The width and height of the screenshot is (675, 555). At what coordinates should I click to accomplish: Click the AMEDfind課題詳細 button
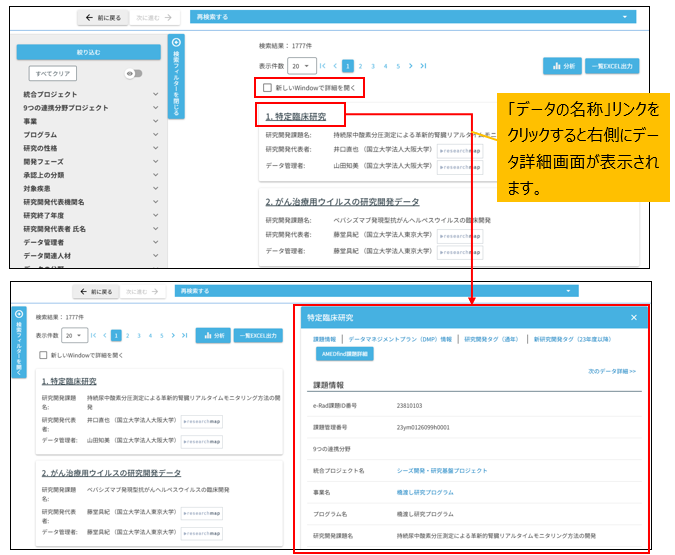[343, 354]
